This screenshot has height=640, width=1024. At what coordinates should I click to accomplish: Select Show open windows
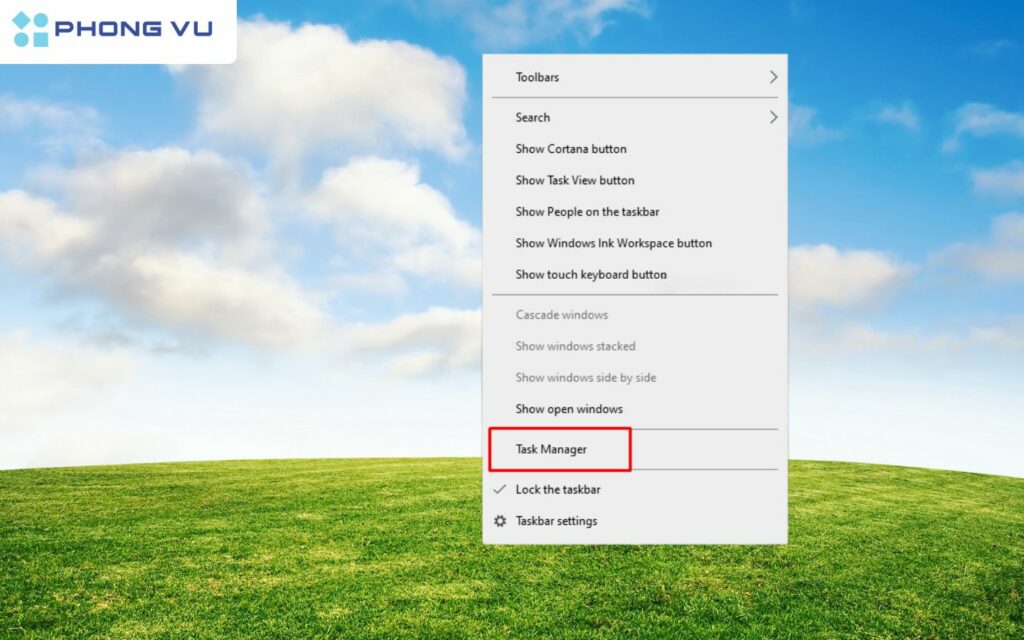click(x=569, y=409)
